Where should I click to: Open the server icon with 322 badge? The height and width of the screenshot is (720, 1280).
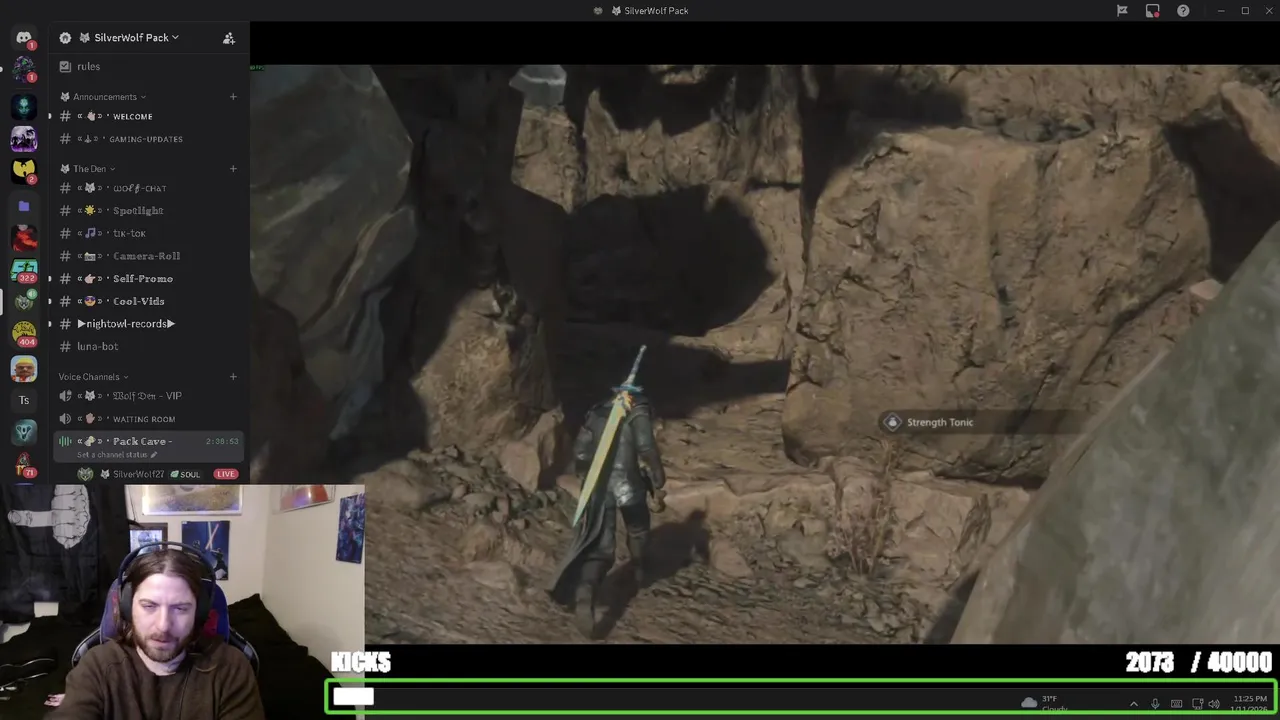(x=24, y=270)
